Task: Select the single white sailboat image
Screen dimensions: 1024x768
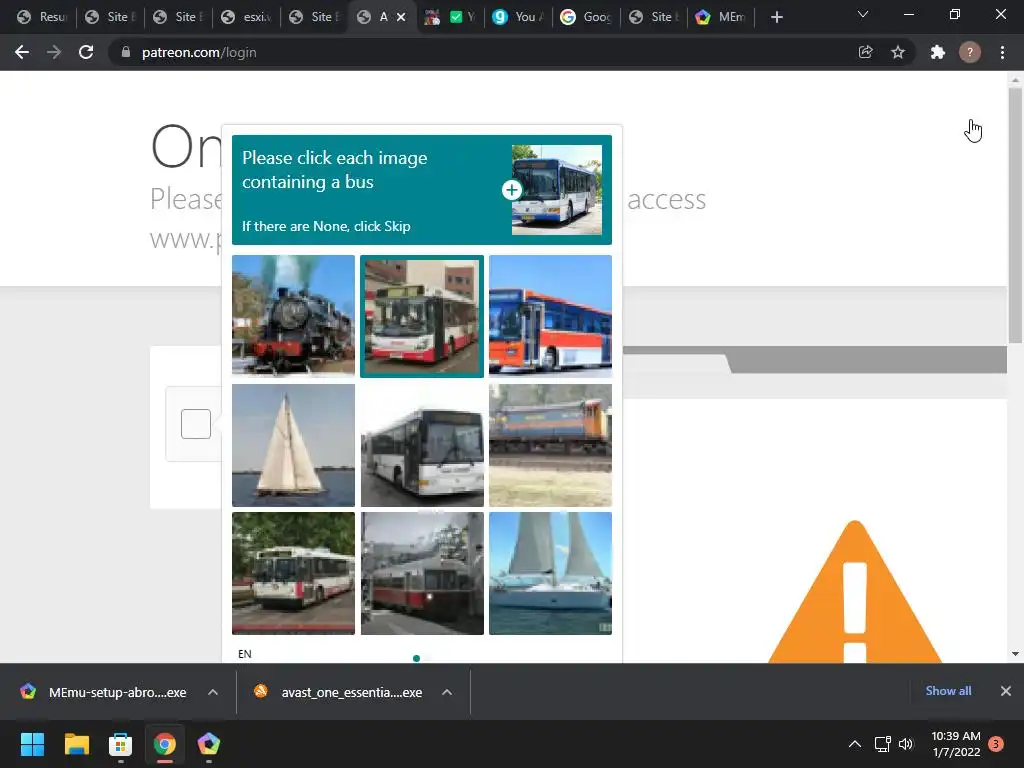Action: point(293,445)
